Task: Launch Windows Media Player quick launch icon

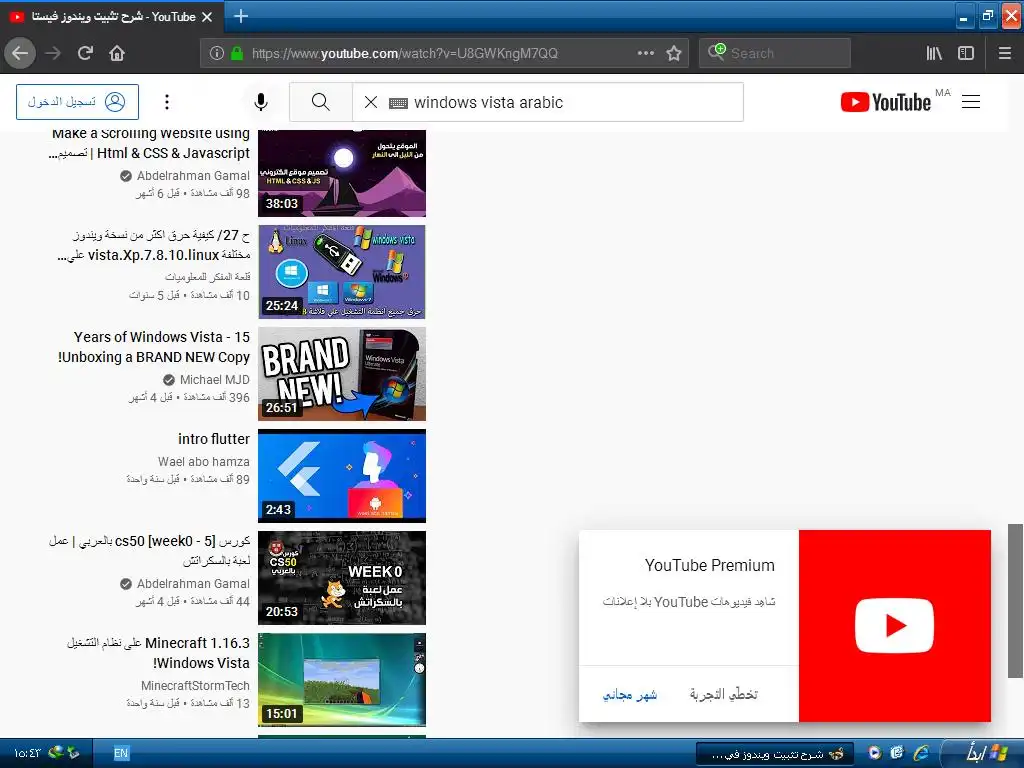Action: pos(874,753)
